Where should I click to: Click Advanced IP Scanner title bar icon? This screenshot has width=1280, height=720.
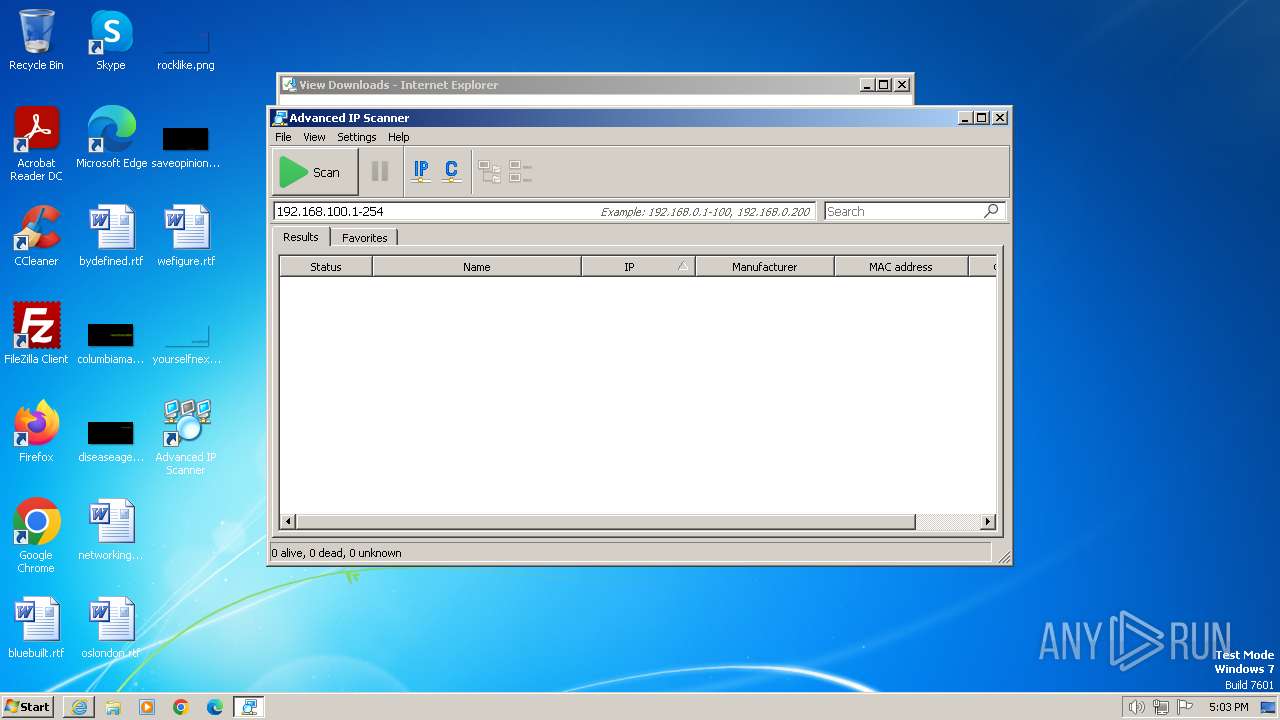(280, 118)
